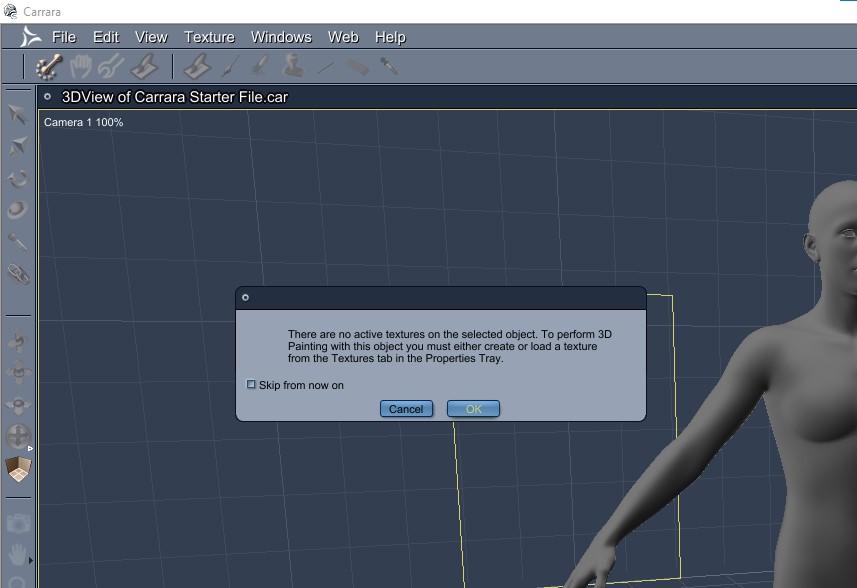The width and height of the screenshot is (857, 588).
Task: Select the clone stamp tool
Action: 293,67
